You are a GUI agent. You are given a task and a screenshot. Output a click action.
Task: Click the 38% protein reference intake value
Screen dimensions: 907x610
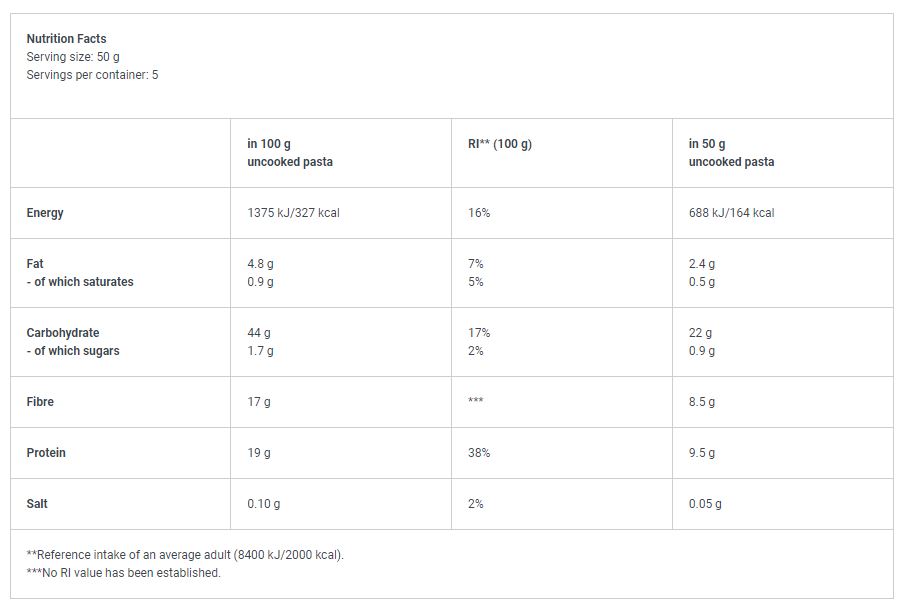click(x=479, y=453)
